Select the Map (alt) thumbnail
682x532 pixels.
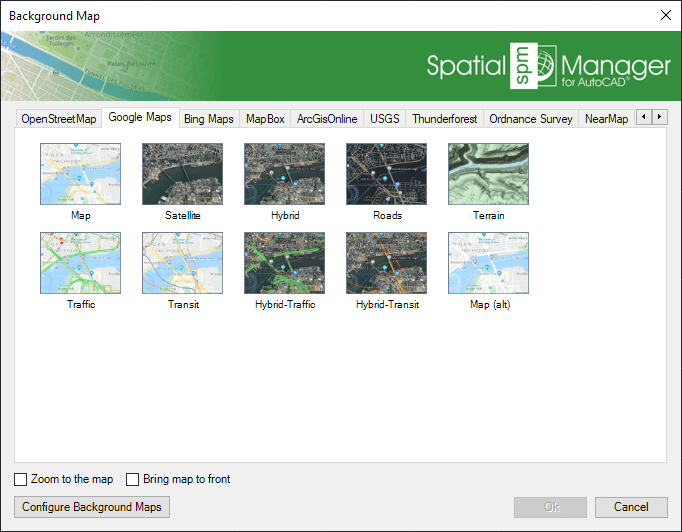click(x=488, y=263)
